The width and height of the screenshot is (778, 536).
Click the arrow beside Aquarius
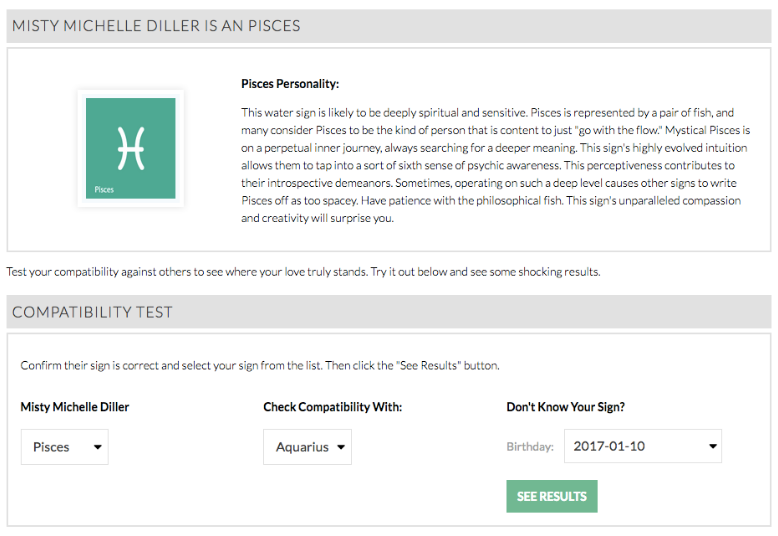[341, 447]
